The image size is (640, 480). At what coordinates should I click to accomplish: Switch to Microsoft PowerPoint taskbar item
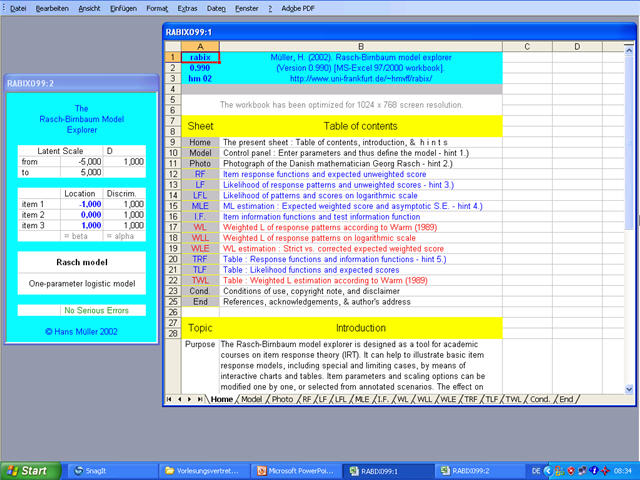coord(296,470)
